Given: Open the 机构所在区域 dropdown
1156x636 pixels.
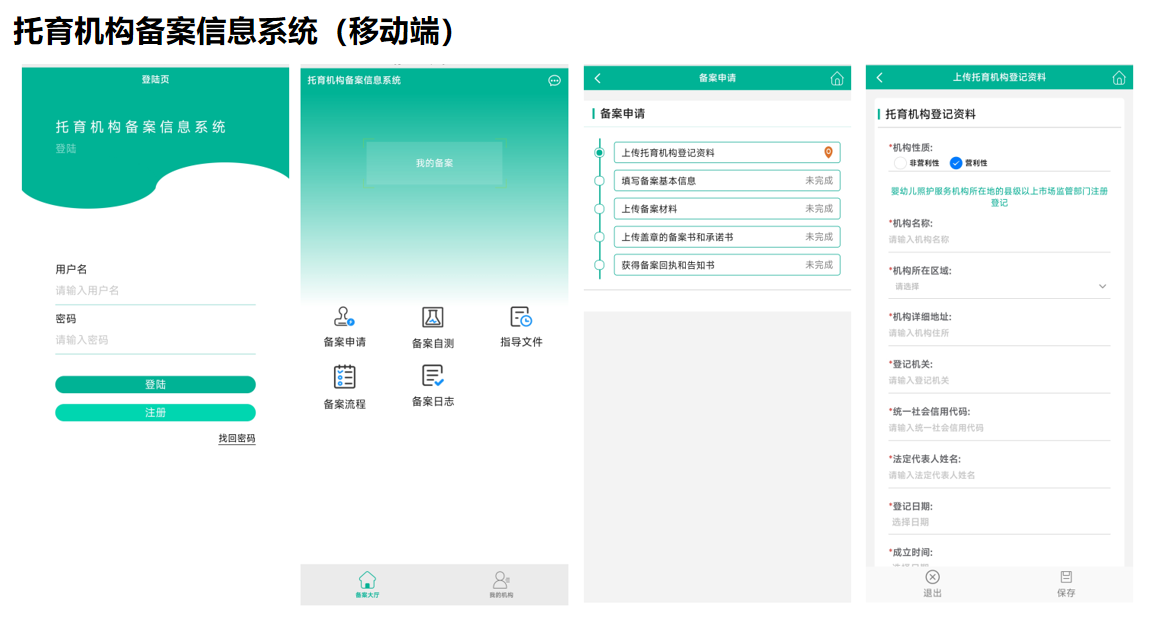Looking at the screenshot, I should tap(1103, 285).
